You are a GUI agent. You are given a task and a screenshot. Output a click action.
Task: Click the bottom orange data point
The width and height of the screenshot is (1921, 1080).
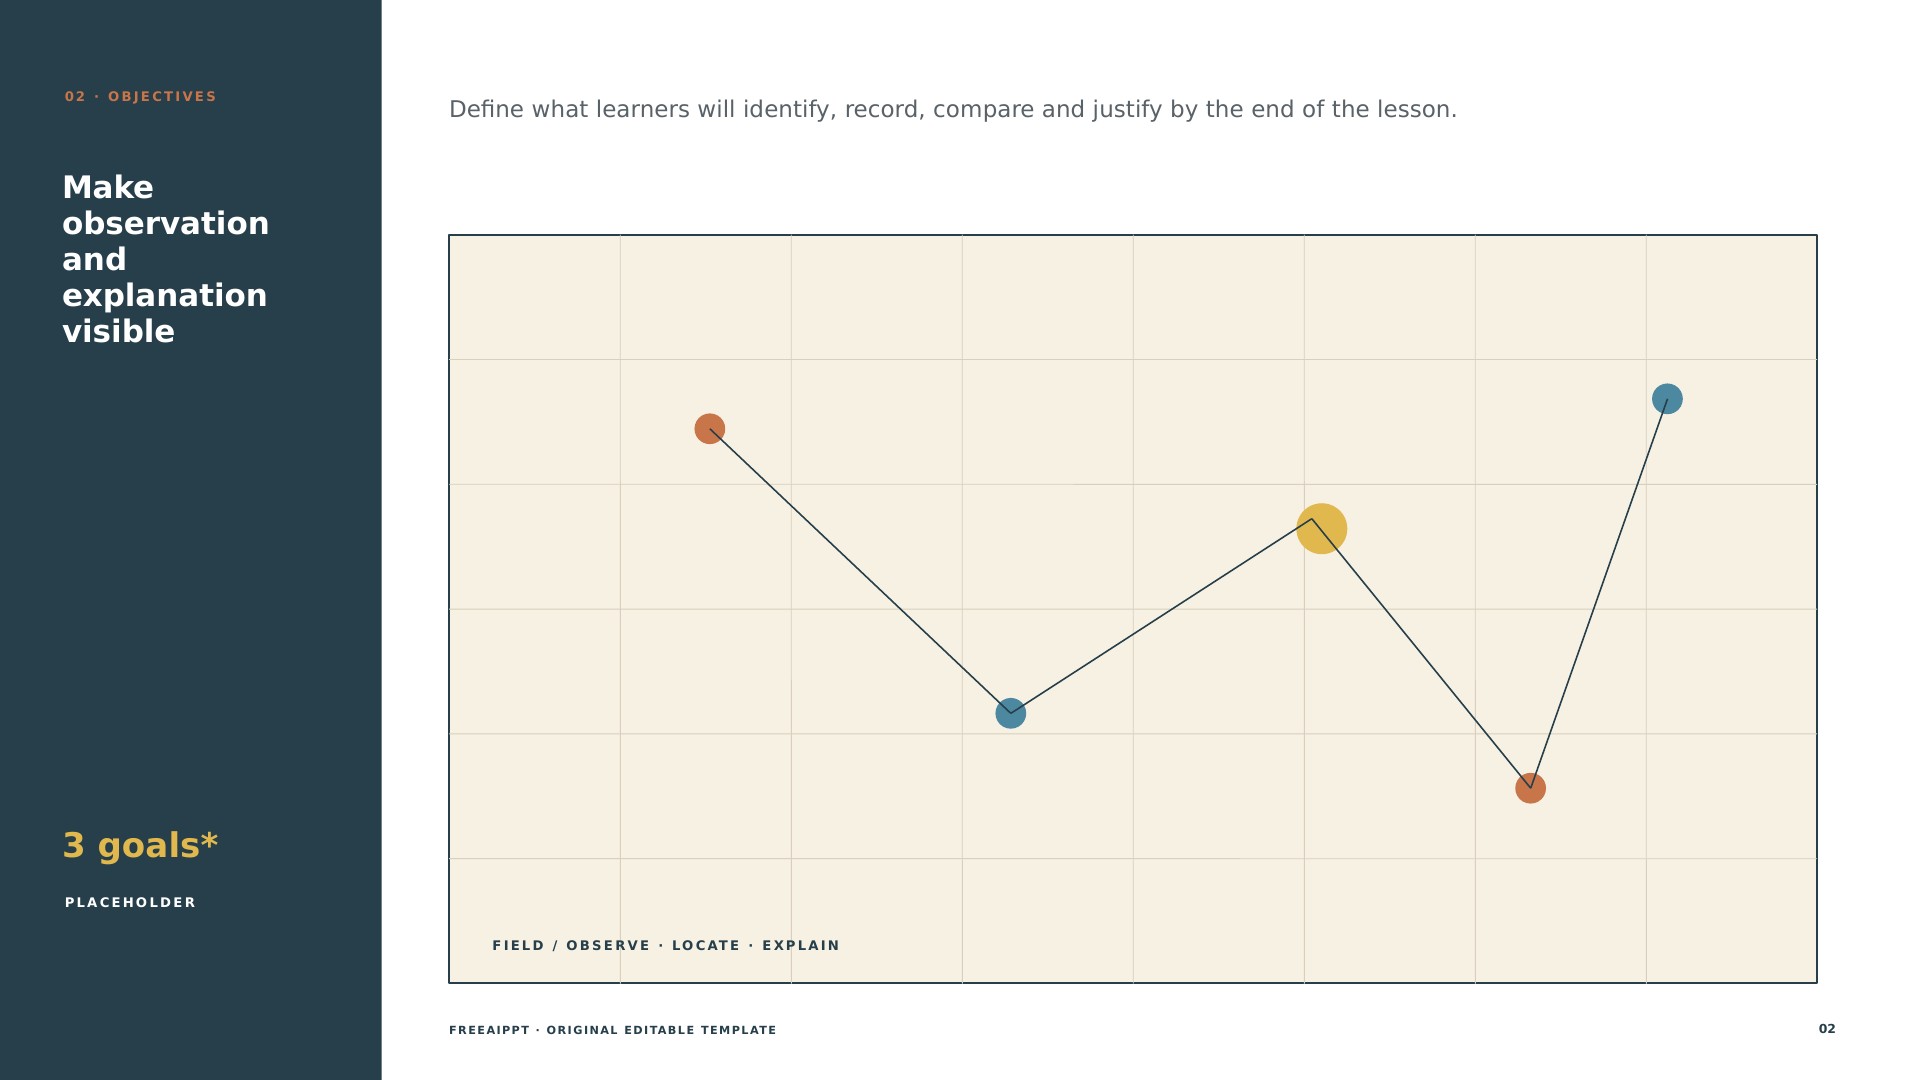pos(1530,788)
